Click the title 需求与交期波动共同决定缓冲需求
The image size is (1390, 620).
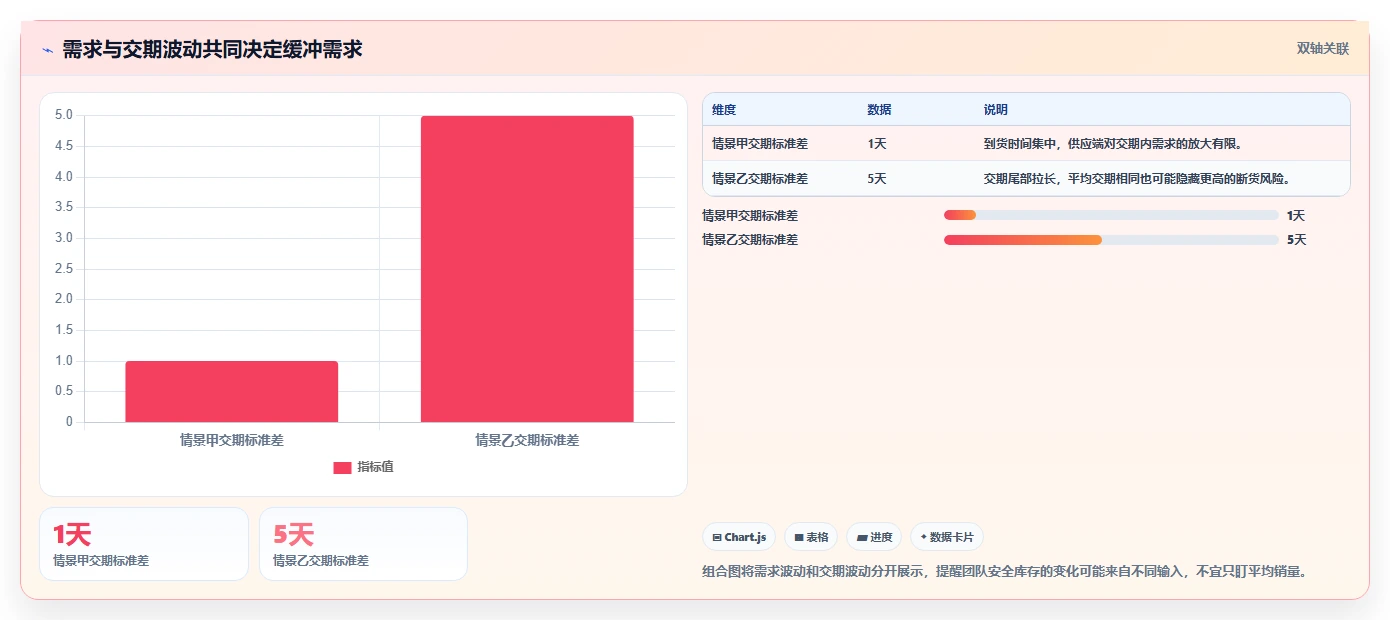pyautogui.click(x=212, y=50)
